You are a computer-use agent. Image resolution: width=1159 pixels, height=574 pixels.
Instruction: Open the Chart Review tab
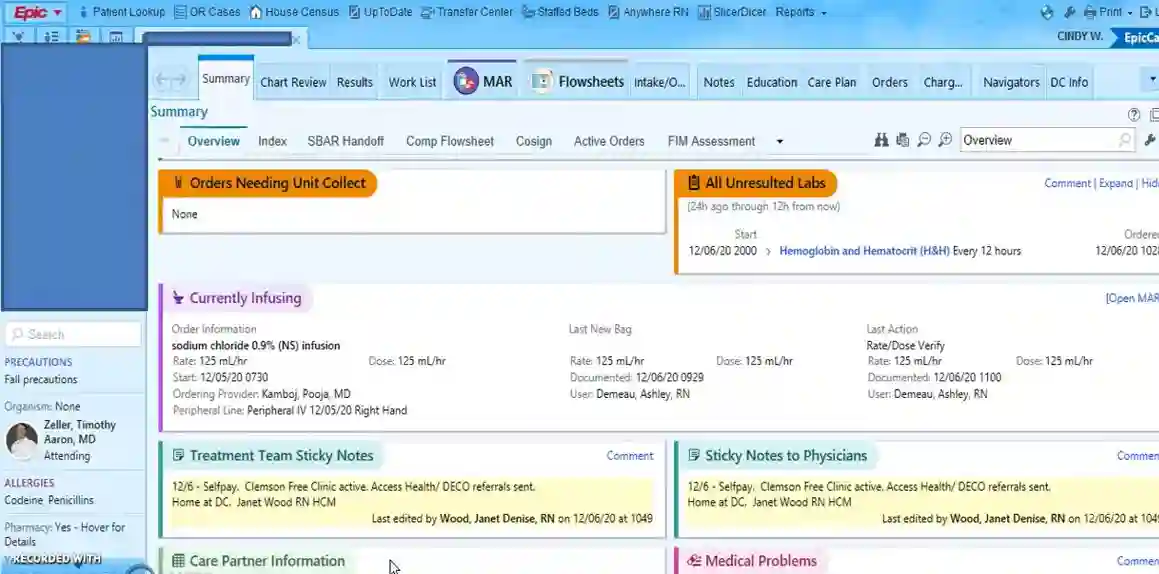[293, 82]
